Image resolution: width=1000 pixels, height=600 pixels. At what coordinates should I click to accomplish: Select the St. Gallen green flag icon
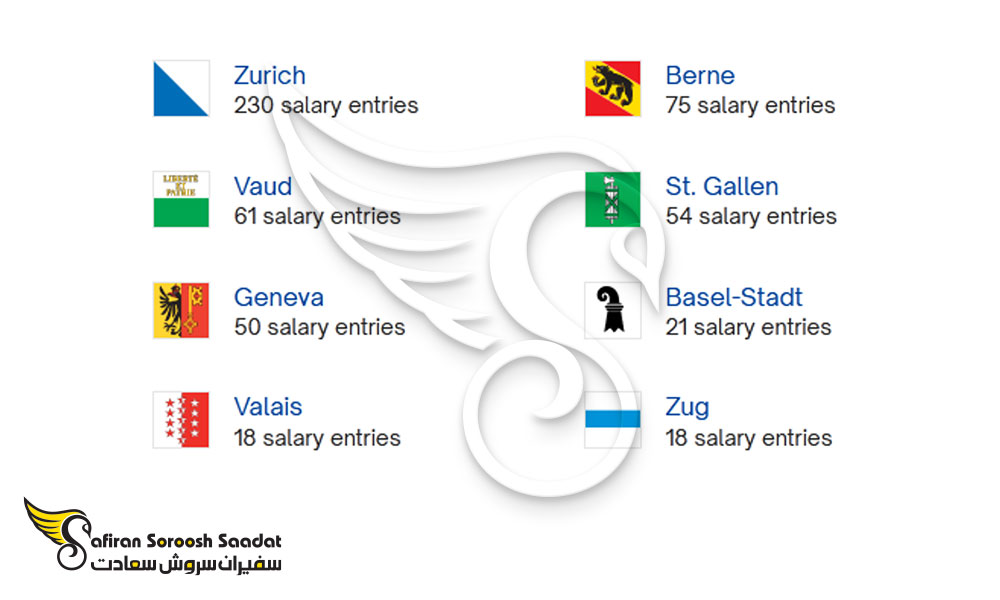tap(613, 199)
